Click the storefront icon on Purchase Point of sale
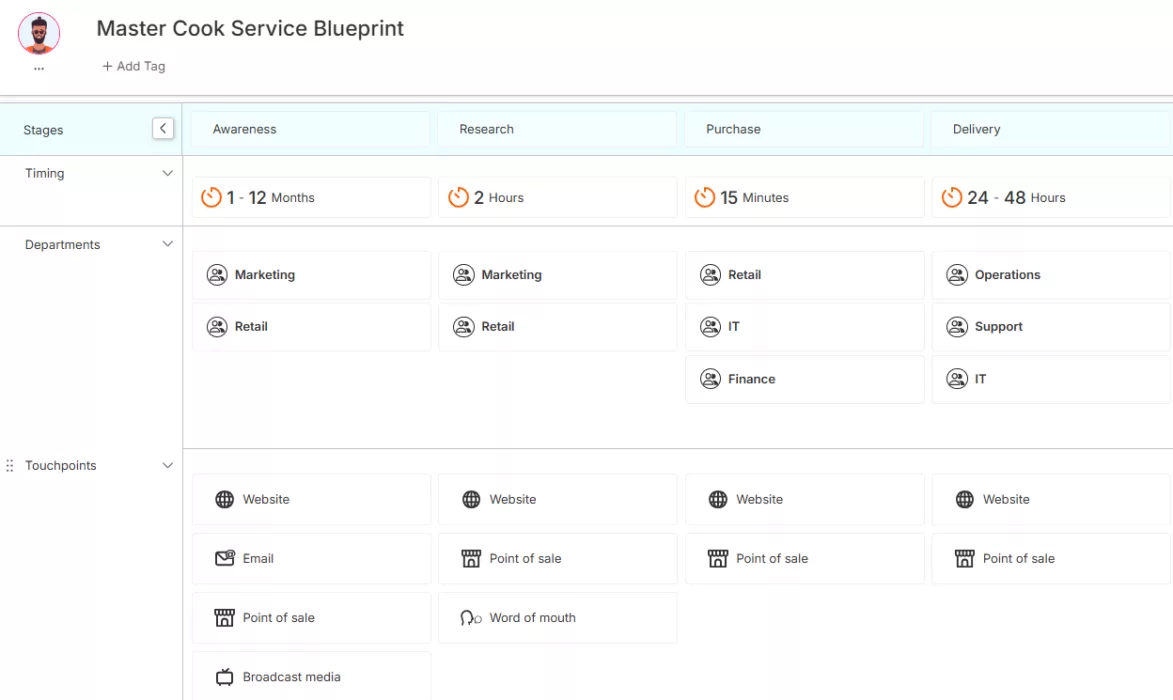This screenshot has height=700, width=1173. click(x=717, y=558)
